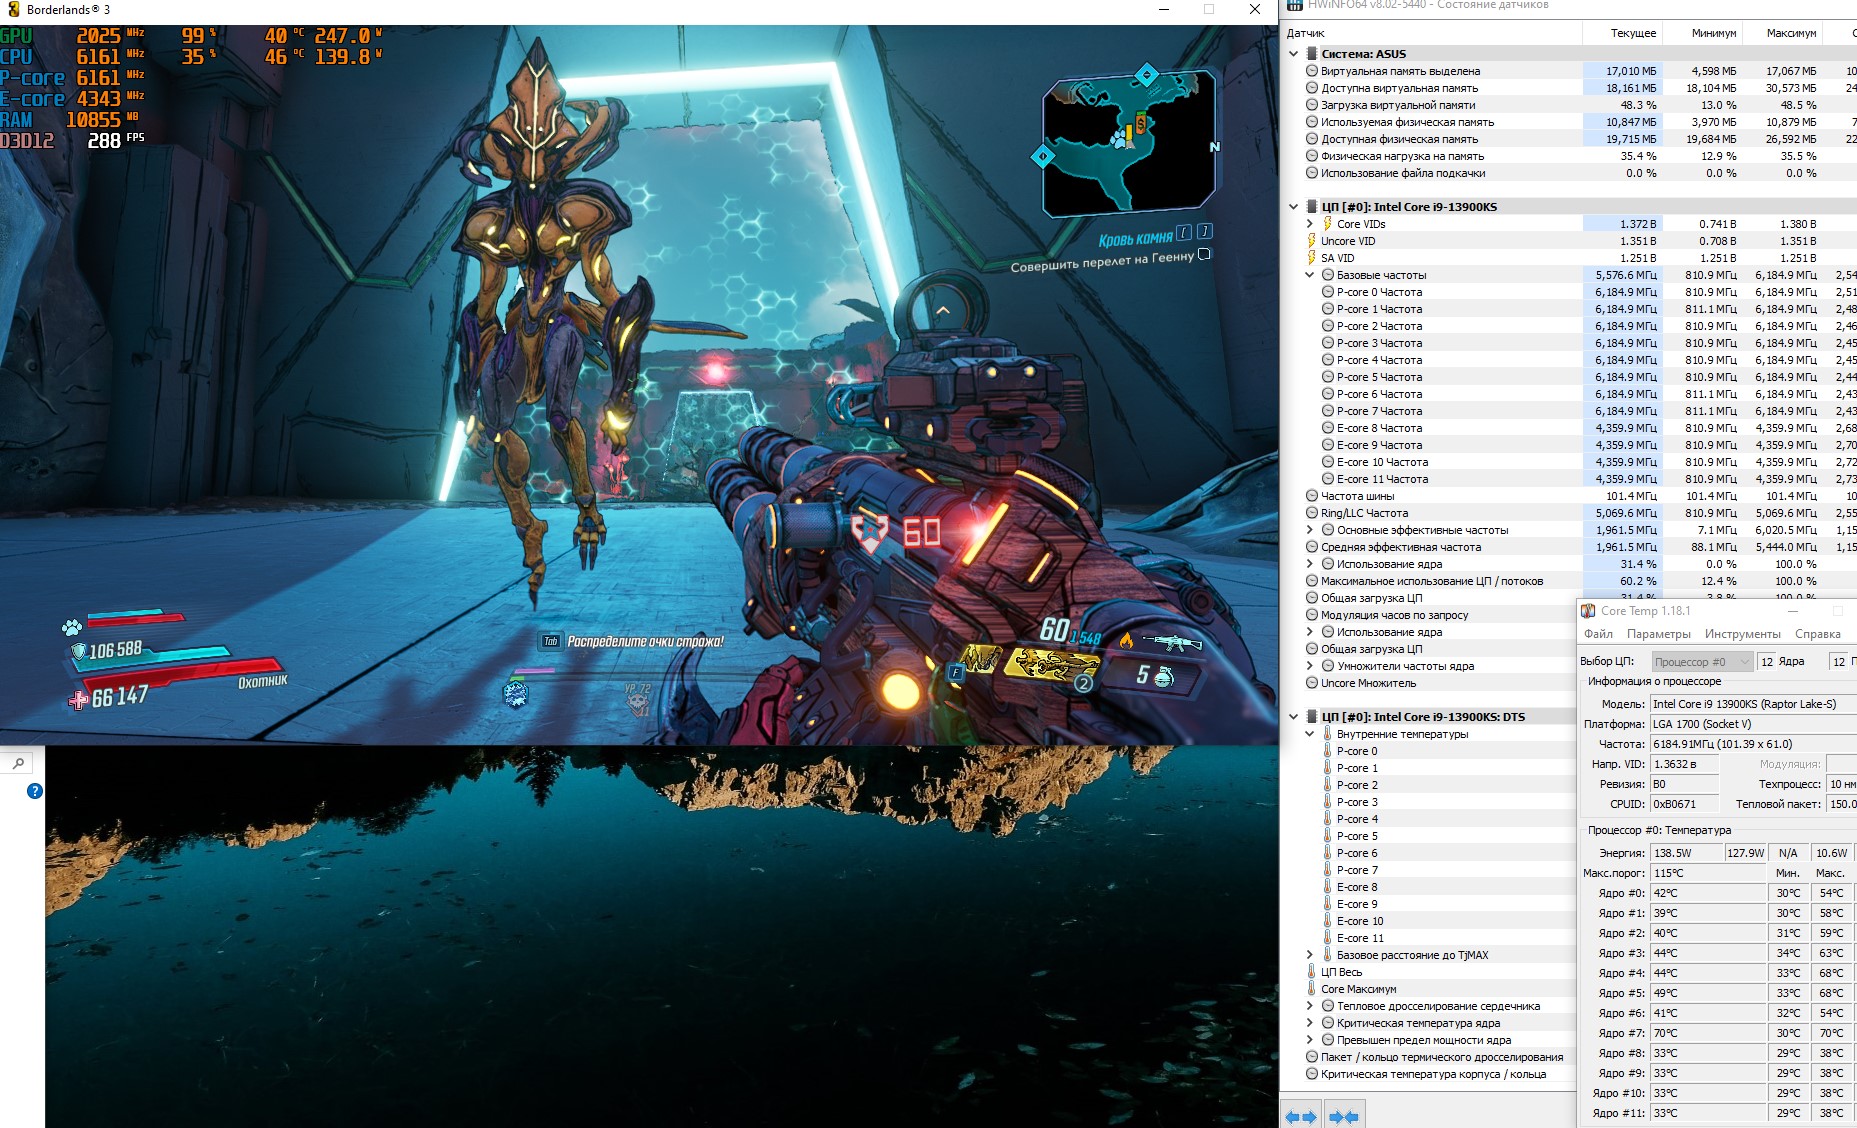Click the Максимум column header in HWiNFO
This screenshot has height=1128, width=1857.
coord(1782,33)
